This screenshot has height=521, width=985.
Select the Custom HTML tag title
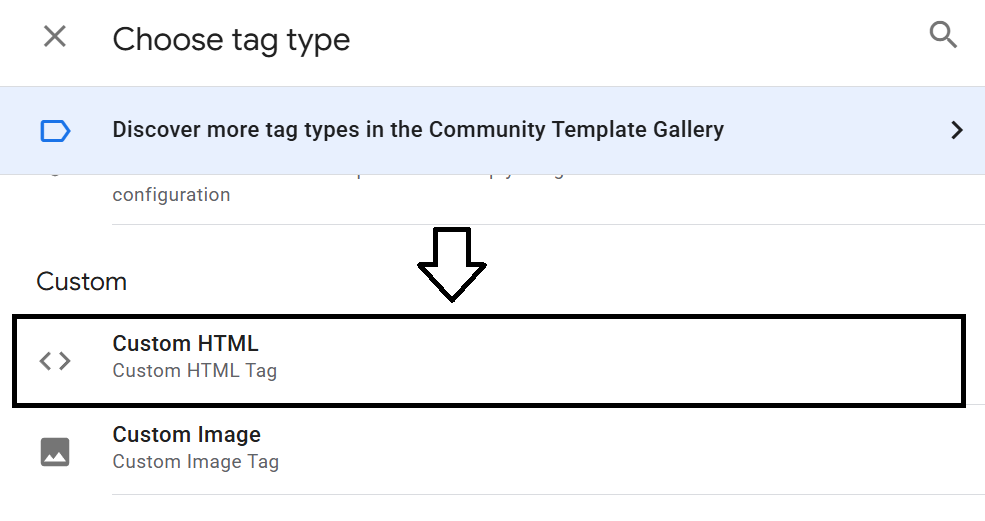185,344
